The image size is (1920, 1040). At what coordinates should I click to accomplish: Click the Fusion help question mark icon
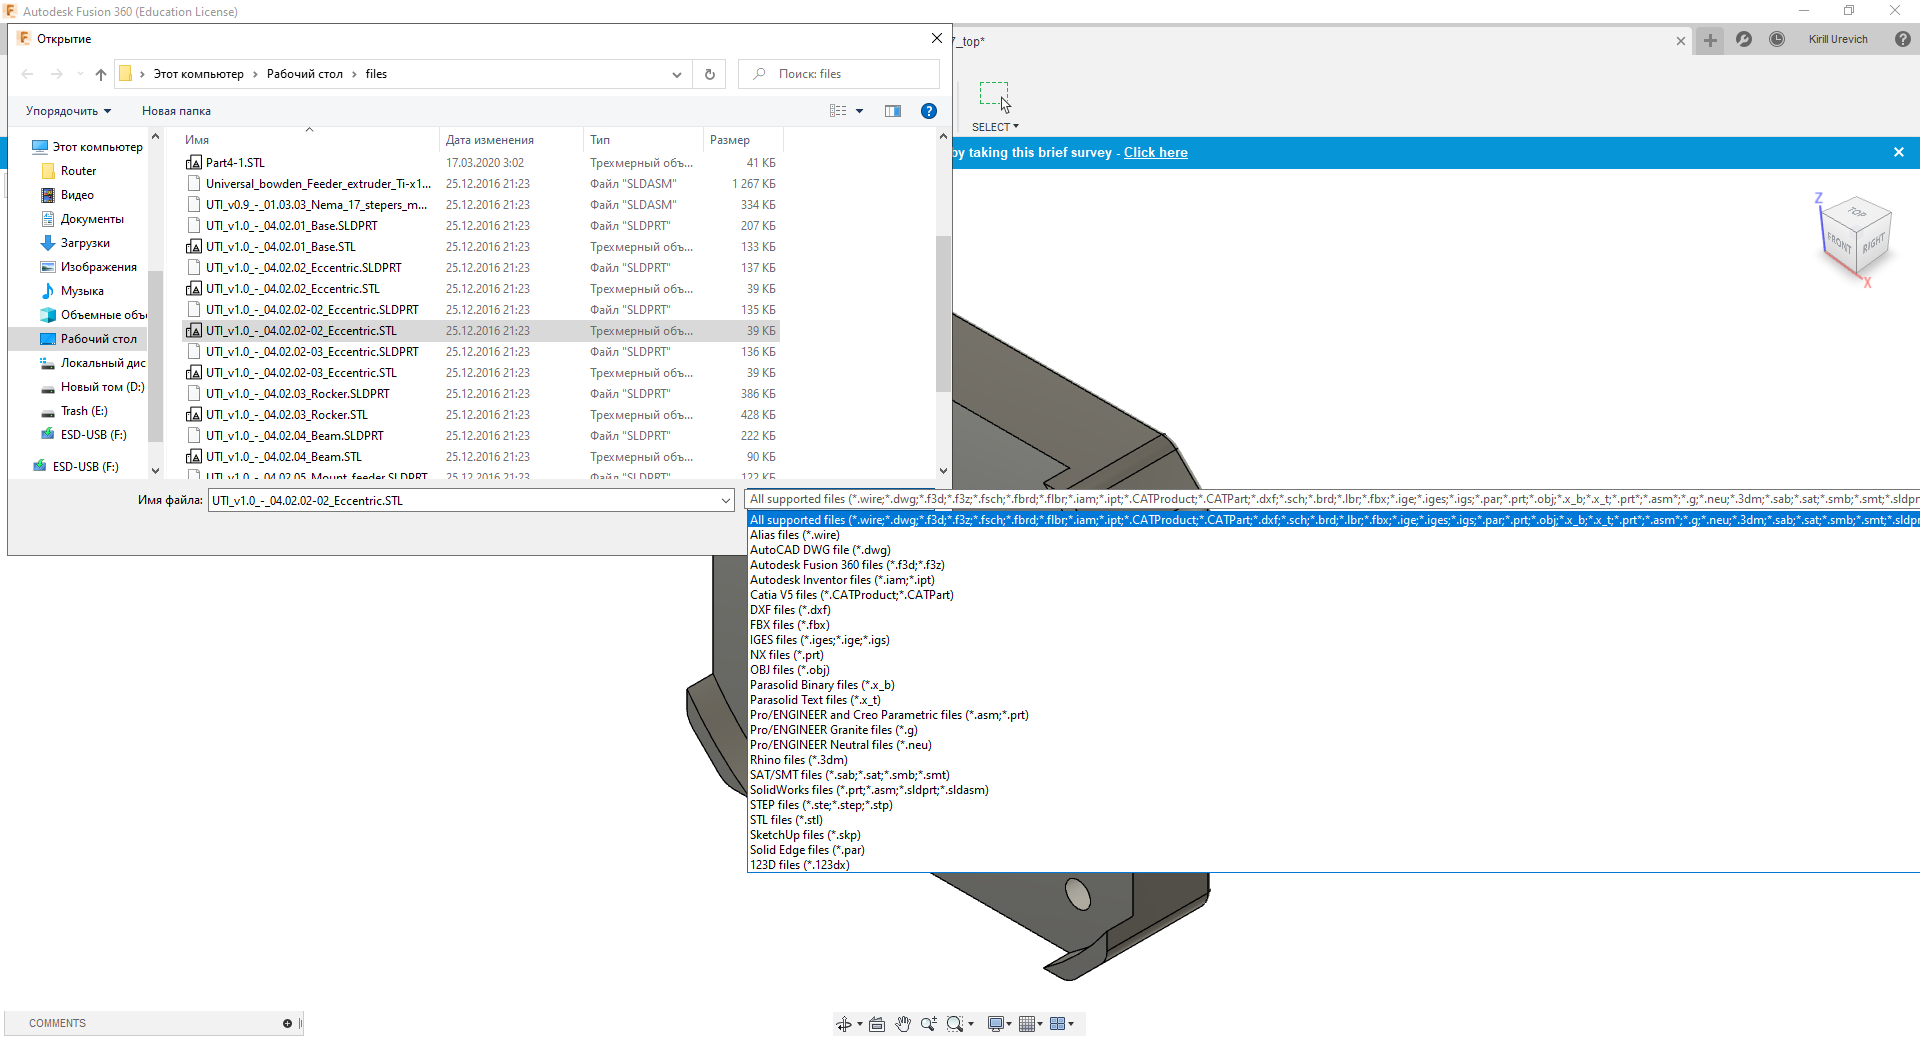1902,39
